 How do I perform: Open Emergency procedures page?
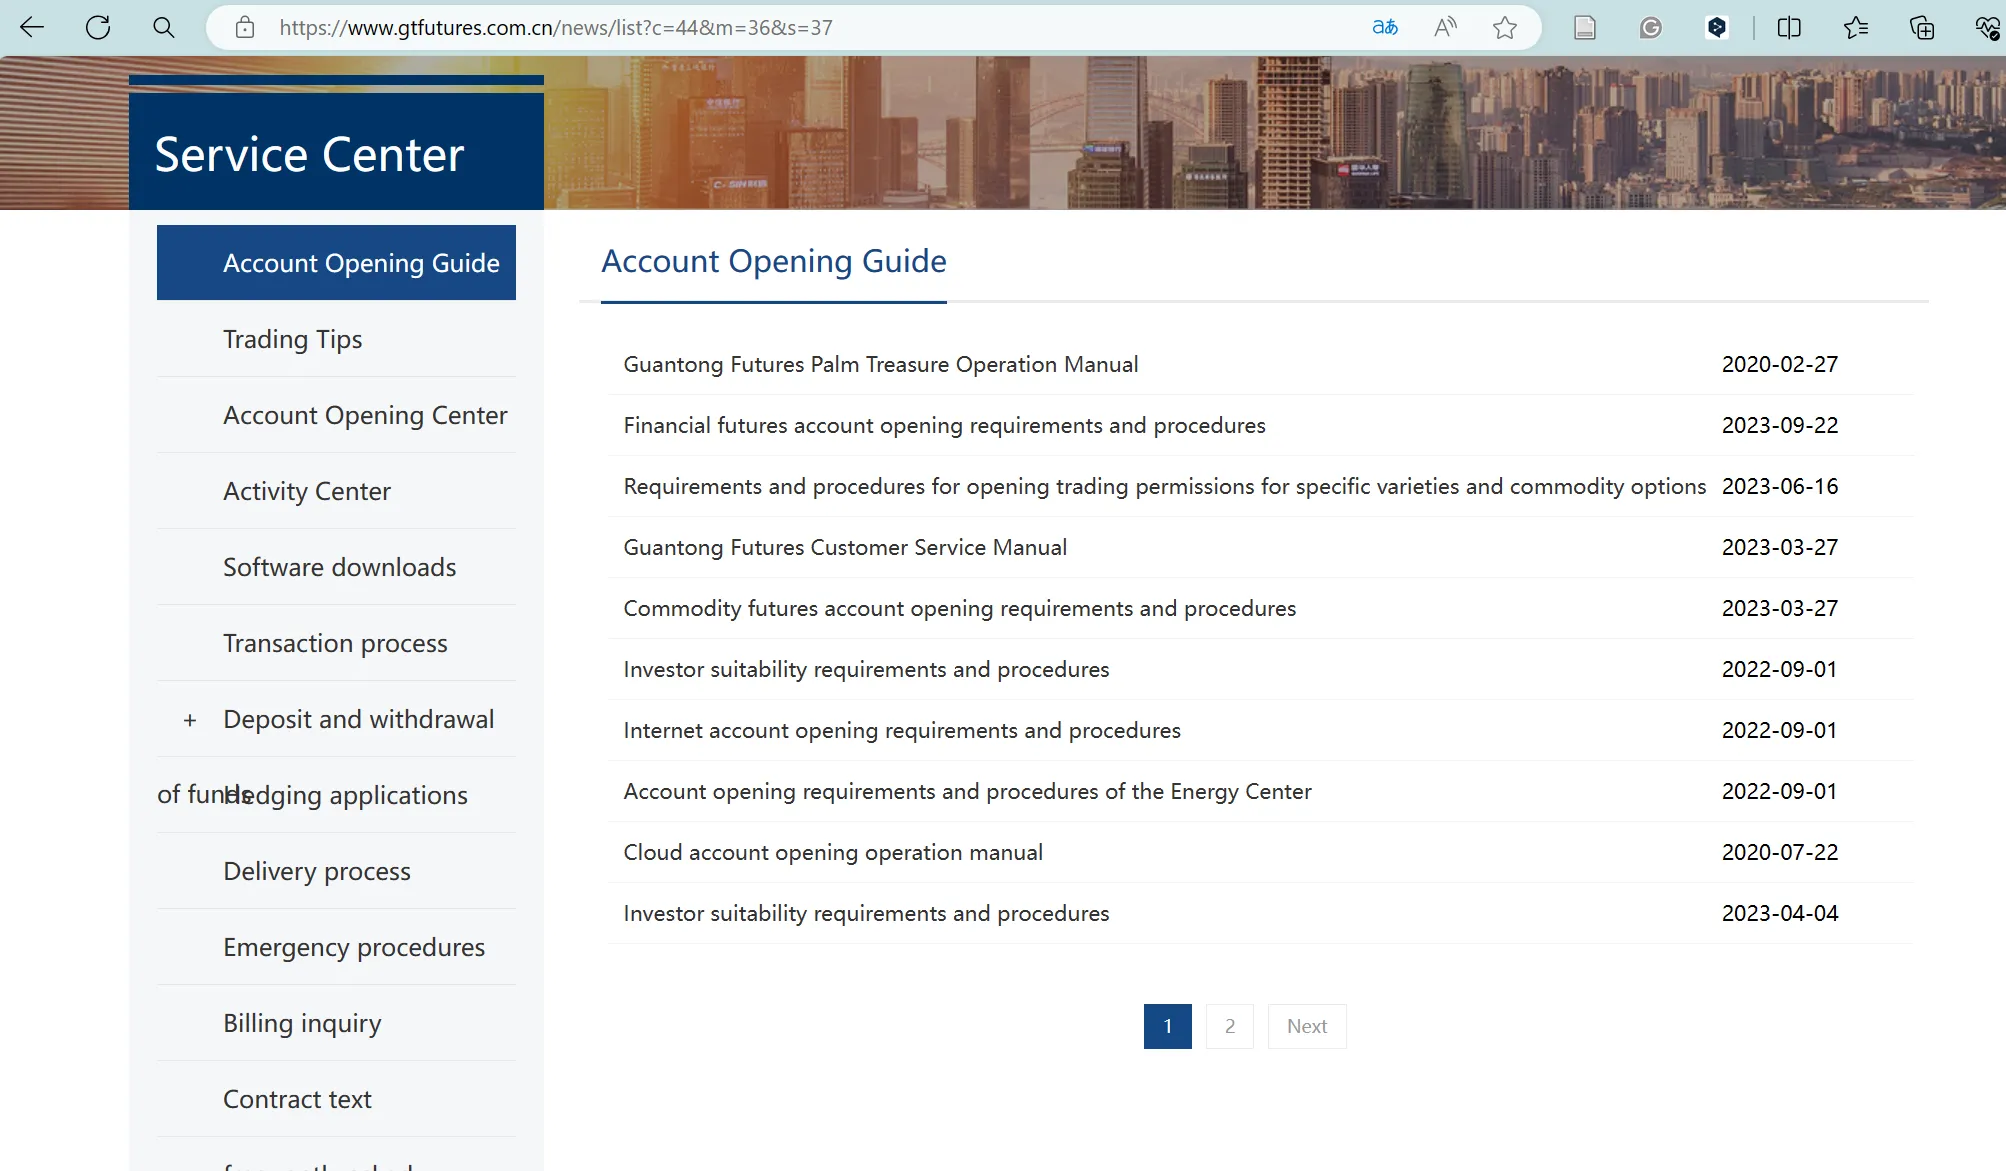click(354, 947)
